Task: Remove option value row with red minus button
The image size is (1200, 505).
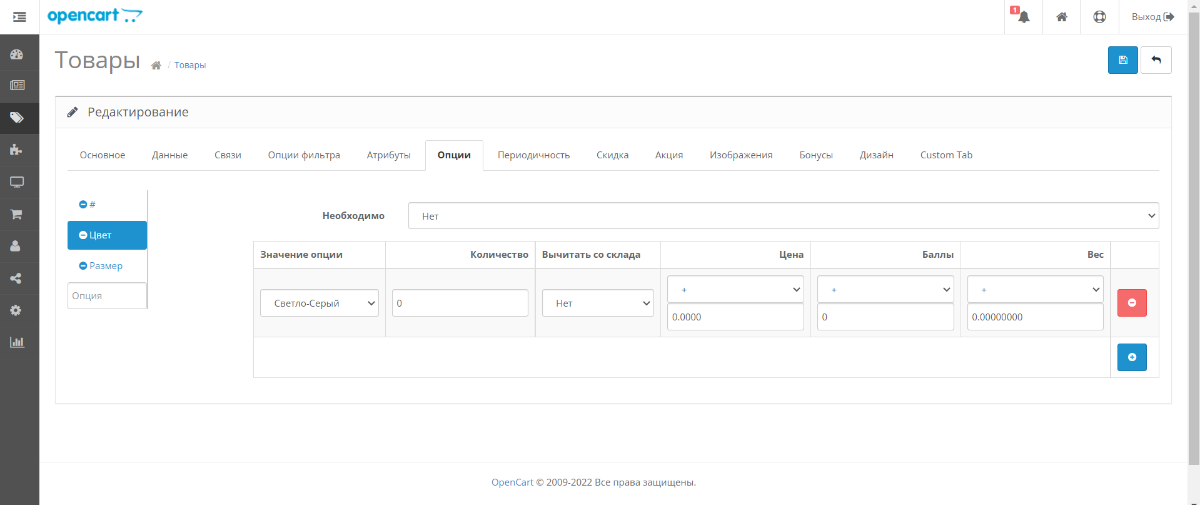Action: pos(1132,303)
